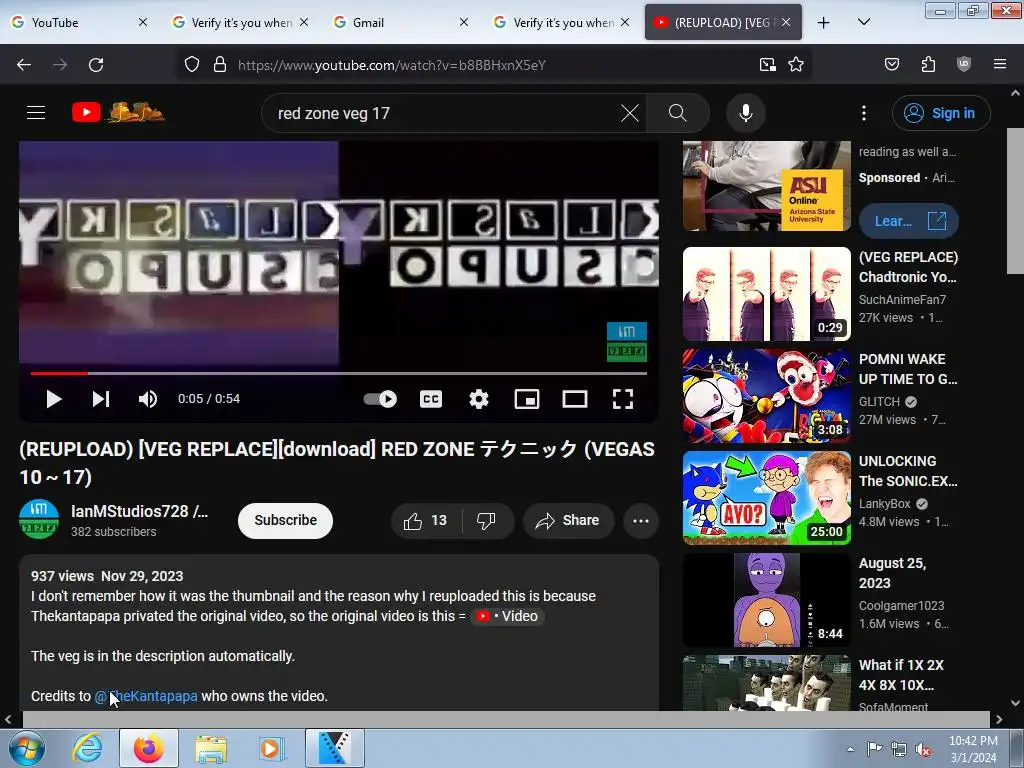This screenshot has width=1024, height=768.
Task: Mute the video volume speaker icon
Action: 148,399
